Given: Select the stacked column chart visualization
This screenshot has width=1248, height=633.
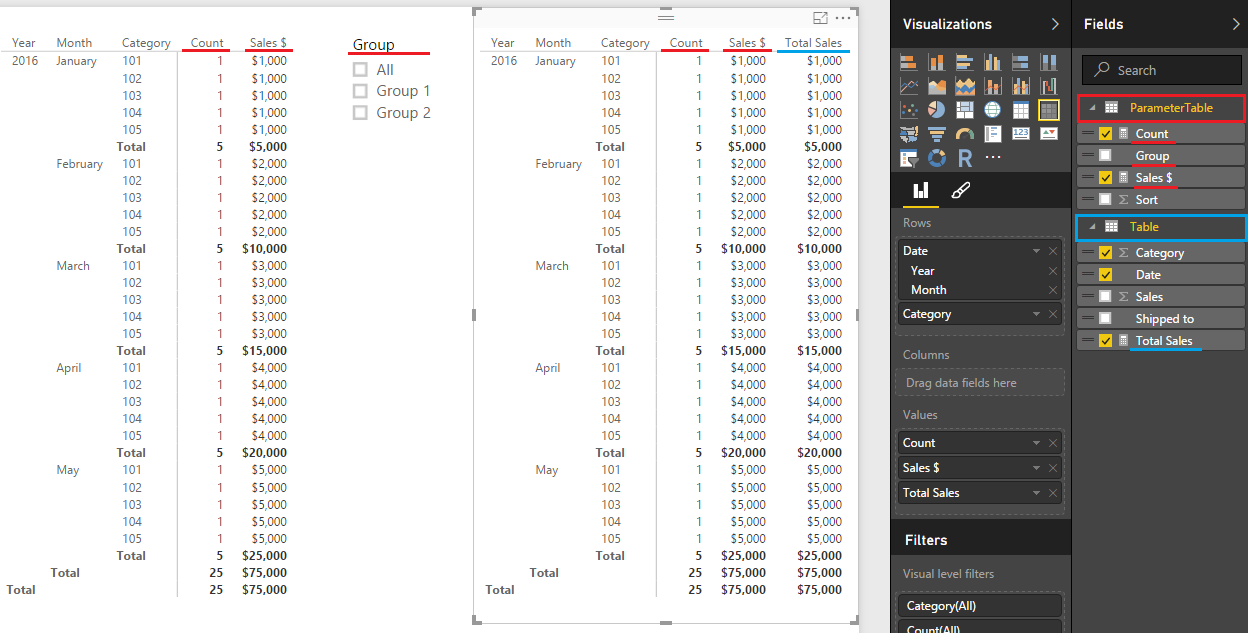Looking at the screenshot, I should click(x=937, y=63).
